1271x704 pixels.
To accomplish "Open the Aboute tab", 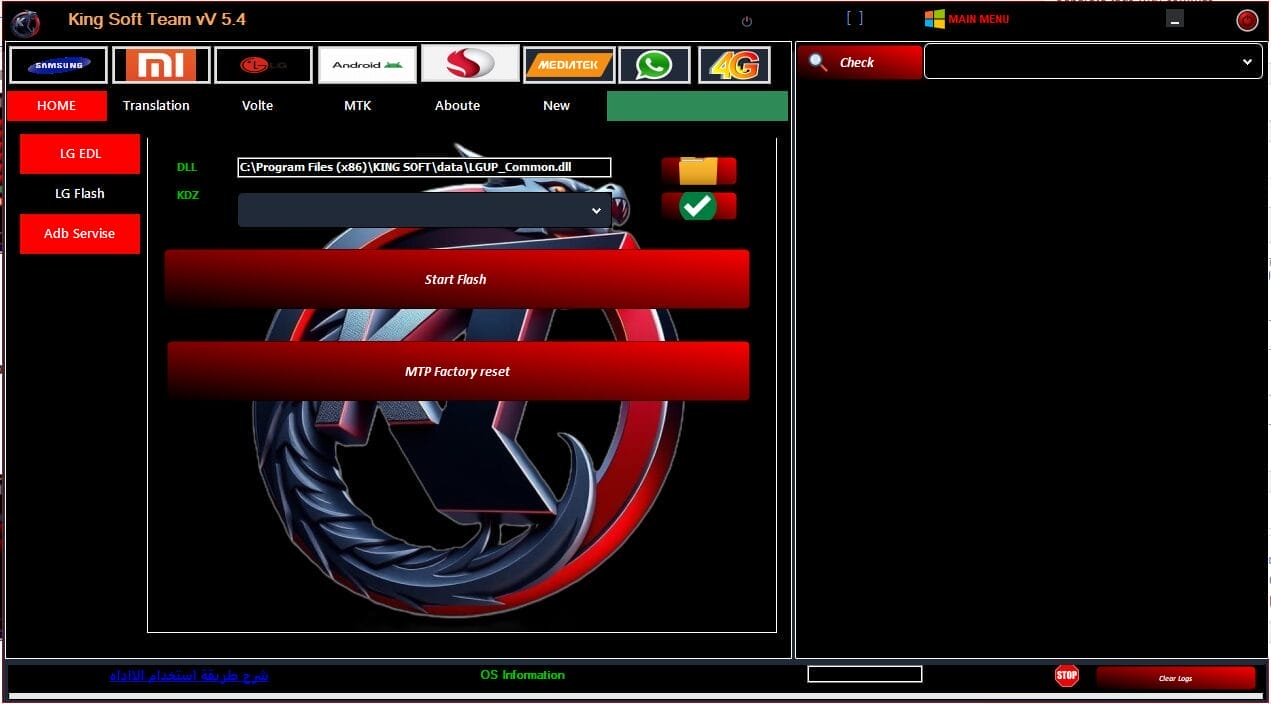I will 457,105.
